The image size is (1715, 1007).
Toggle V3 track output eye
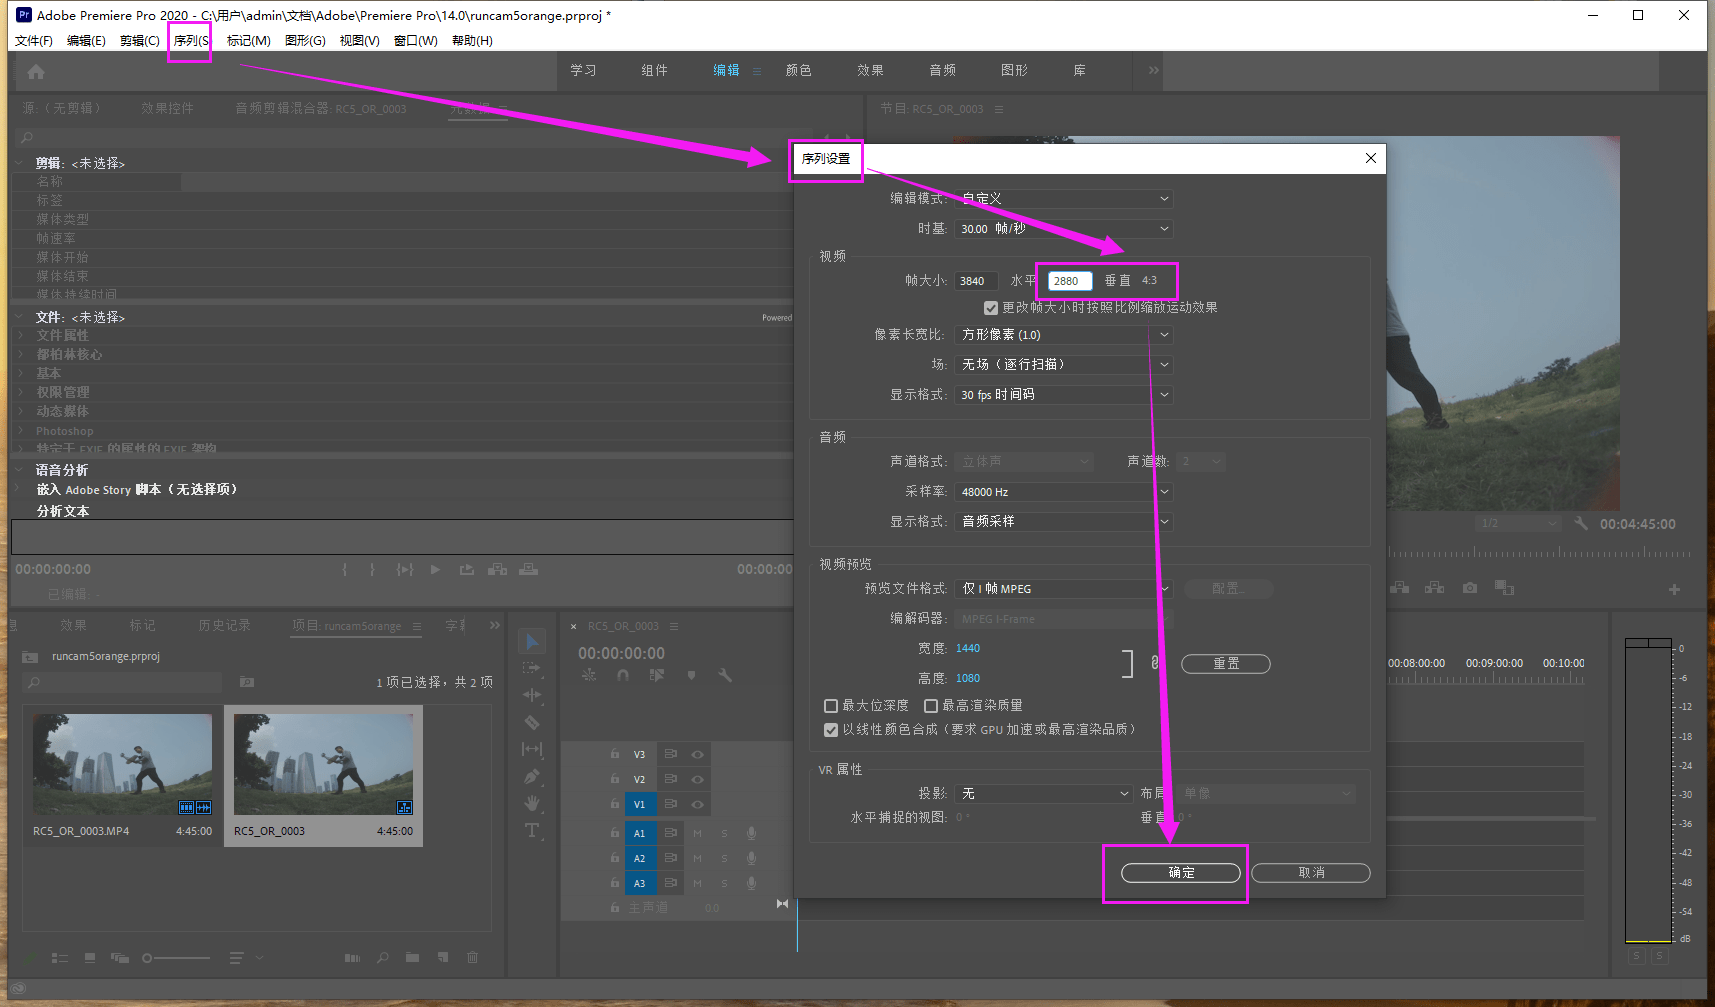[697, 754]
